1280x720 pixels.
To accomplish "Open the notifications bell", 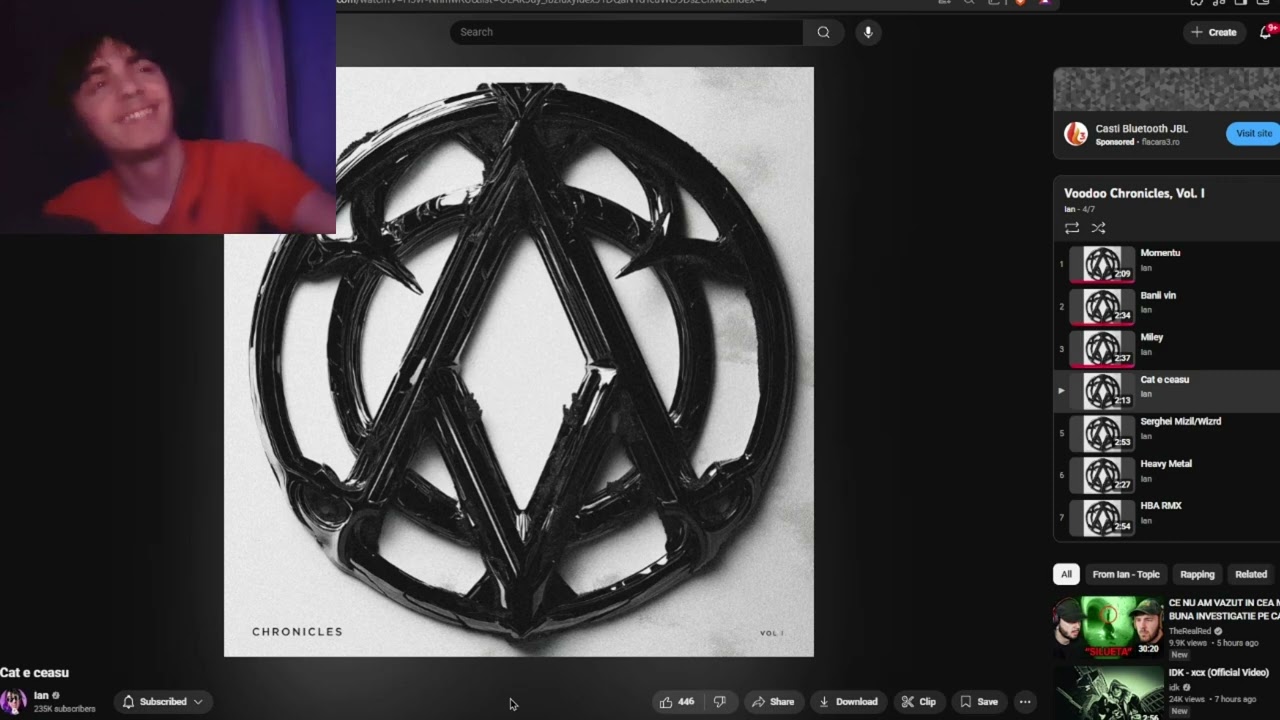I will pos(1265,32).
